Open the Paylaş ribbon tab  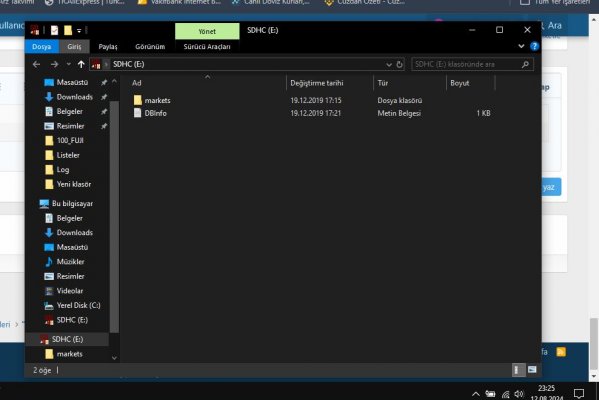(x=108, y=47)
